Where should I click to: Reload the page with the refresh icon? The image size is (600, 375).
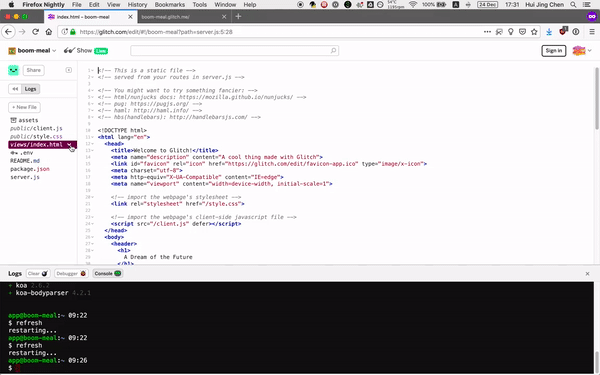(36, 32)
